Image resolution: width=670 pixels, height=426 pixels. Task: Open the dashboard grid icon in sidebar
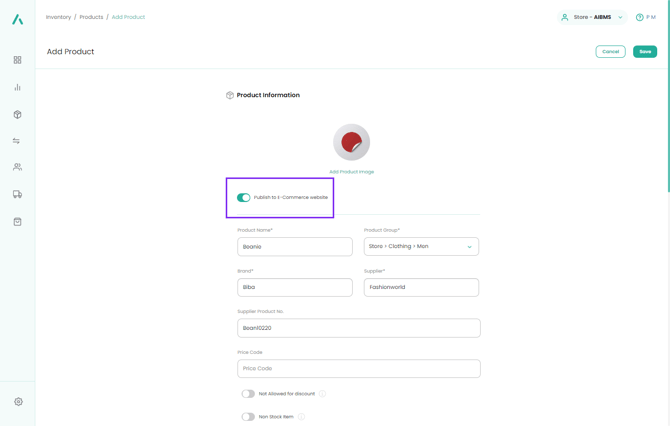[17, 60]
